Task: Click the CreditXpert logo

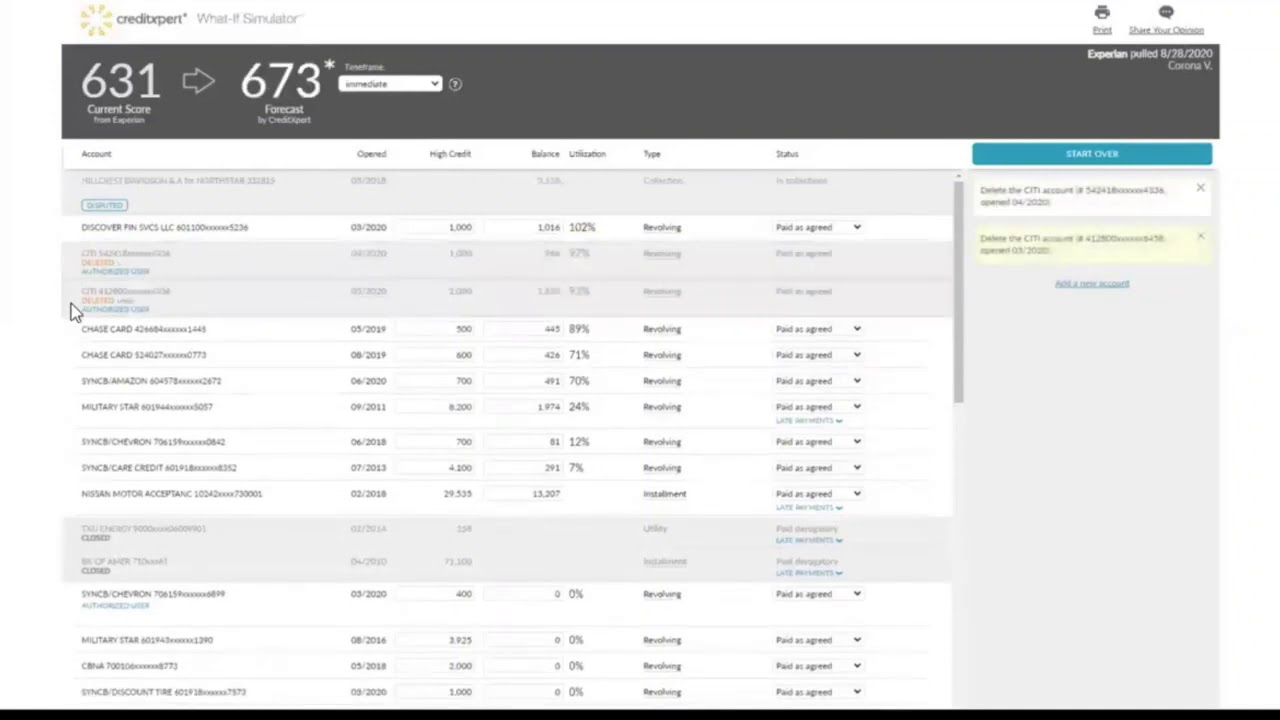Action: point(133,19)
